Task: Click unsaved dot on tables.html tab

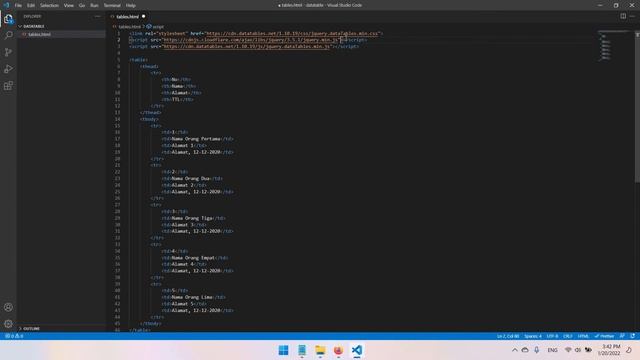Action: [144, 16]
